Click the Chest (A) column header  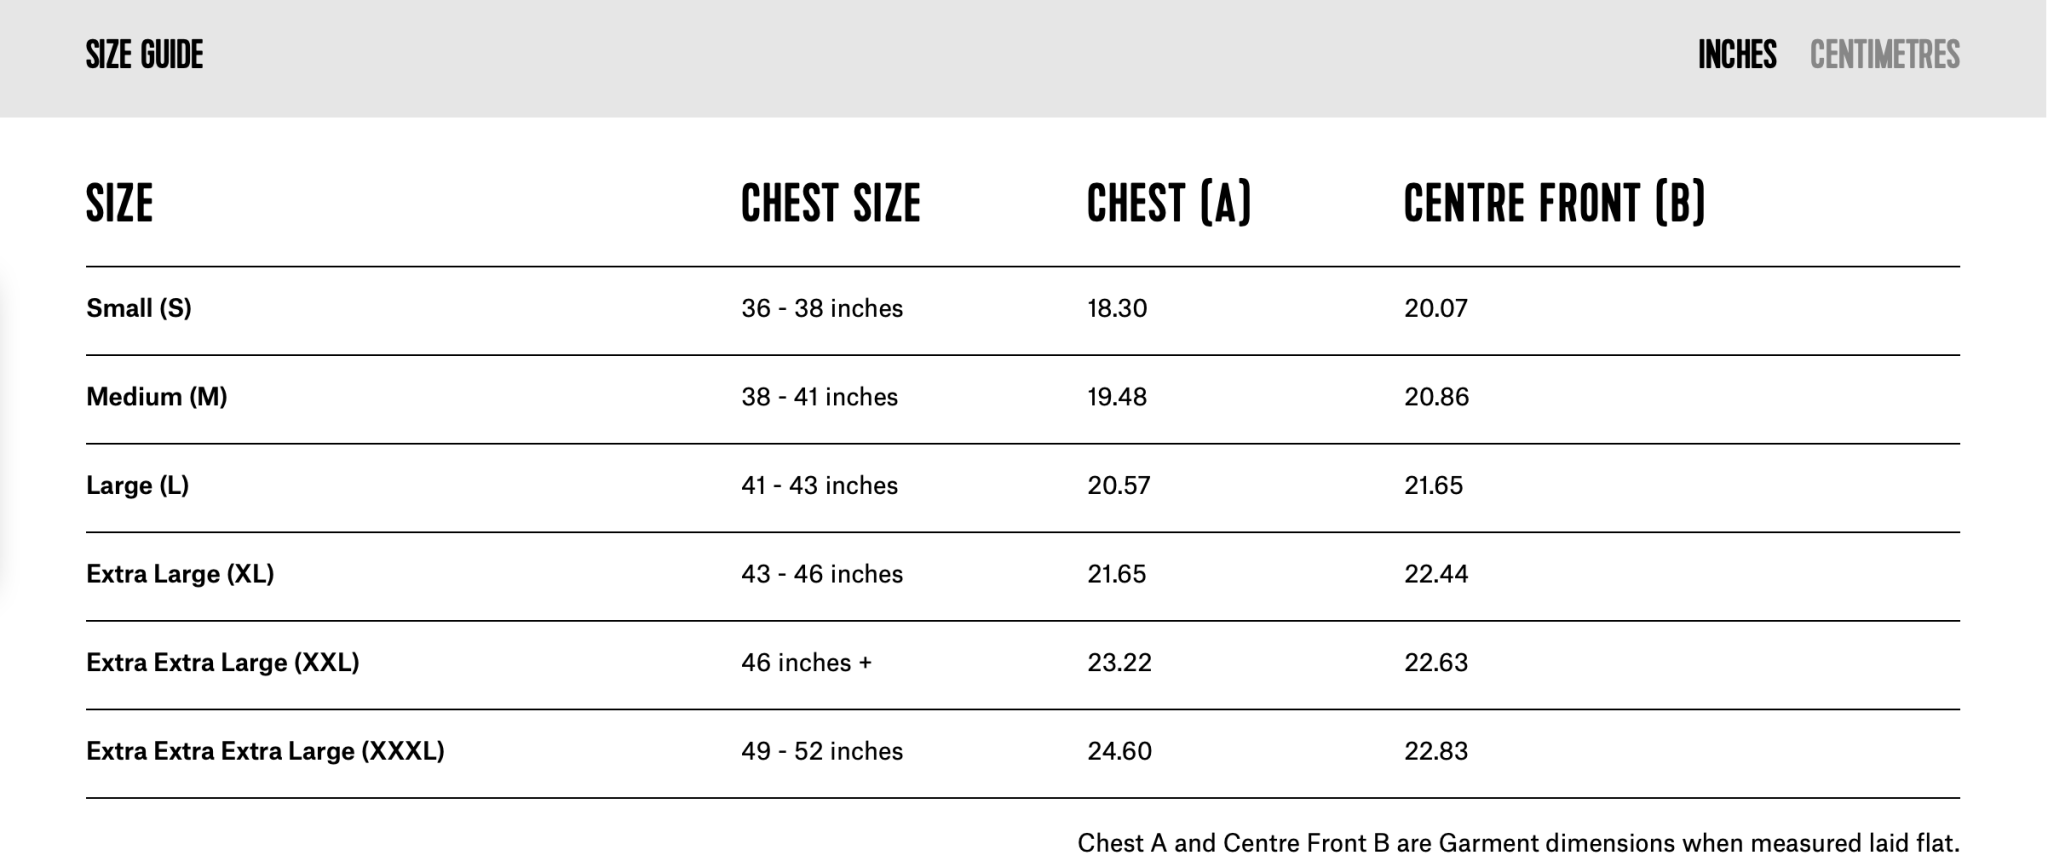[x=1168, y=204]
